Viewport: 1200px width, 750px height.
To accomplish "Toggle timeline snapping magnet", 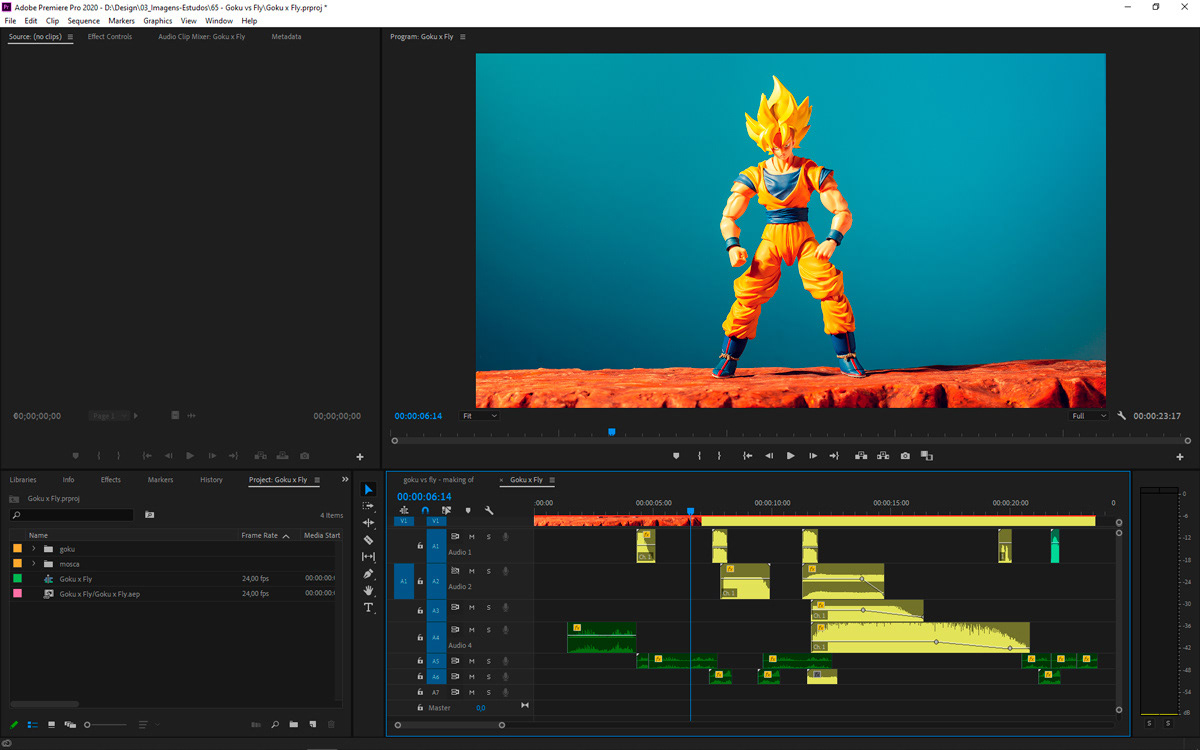I will (425, 511).
